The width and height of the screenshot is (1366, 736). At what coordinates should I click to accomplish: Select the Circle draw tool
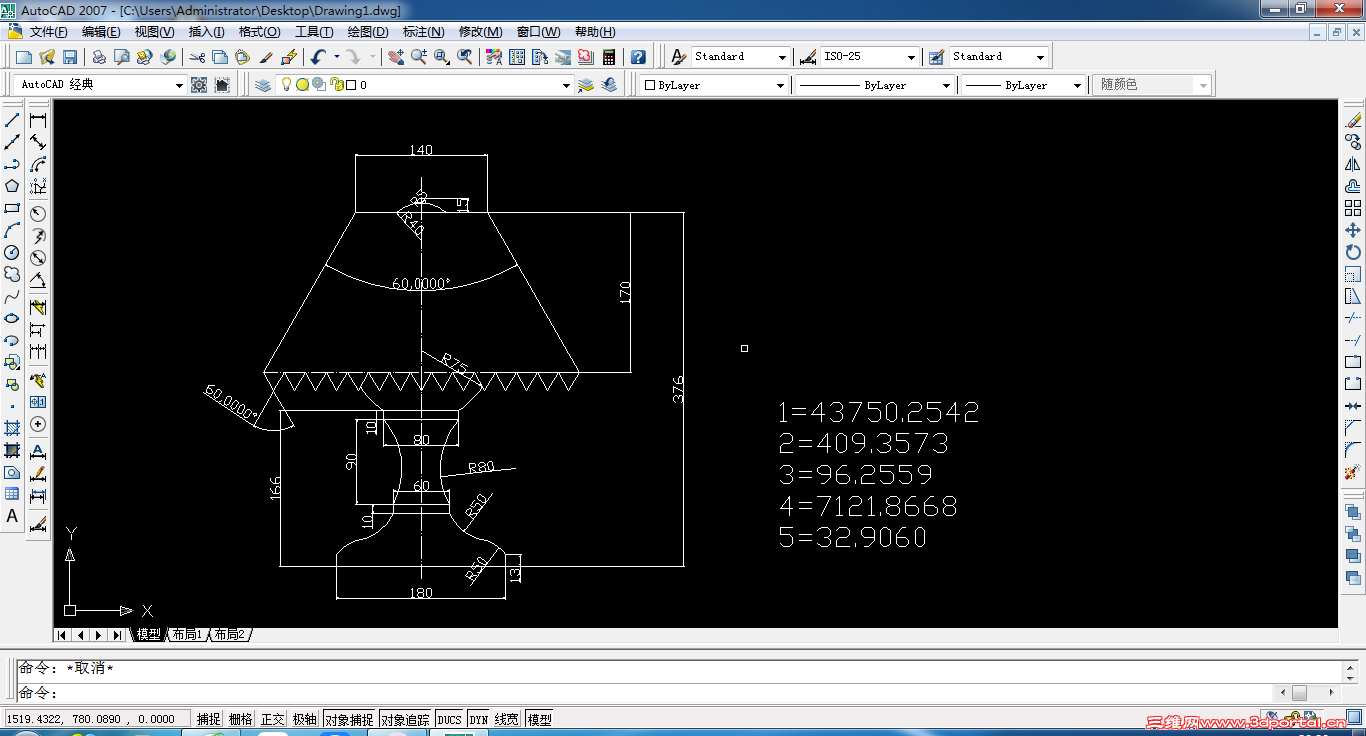pos(12,252)
